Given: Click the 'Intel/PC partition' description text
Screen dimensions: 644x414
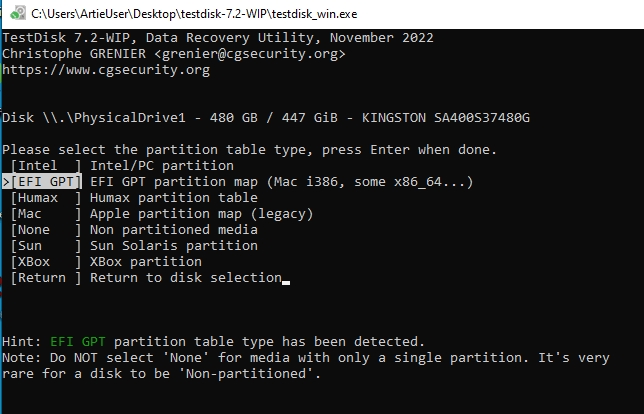Looking at the screenshot, I should click(x=162, y=166).
